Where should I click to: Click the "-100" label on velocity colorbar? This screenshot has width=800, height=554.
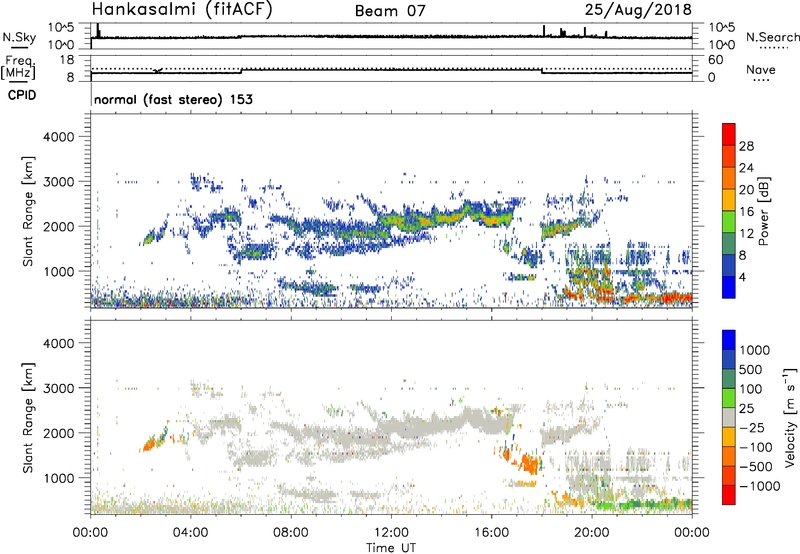point(756,447)
